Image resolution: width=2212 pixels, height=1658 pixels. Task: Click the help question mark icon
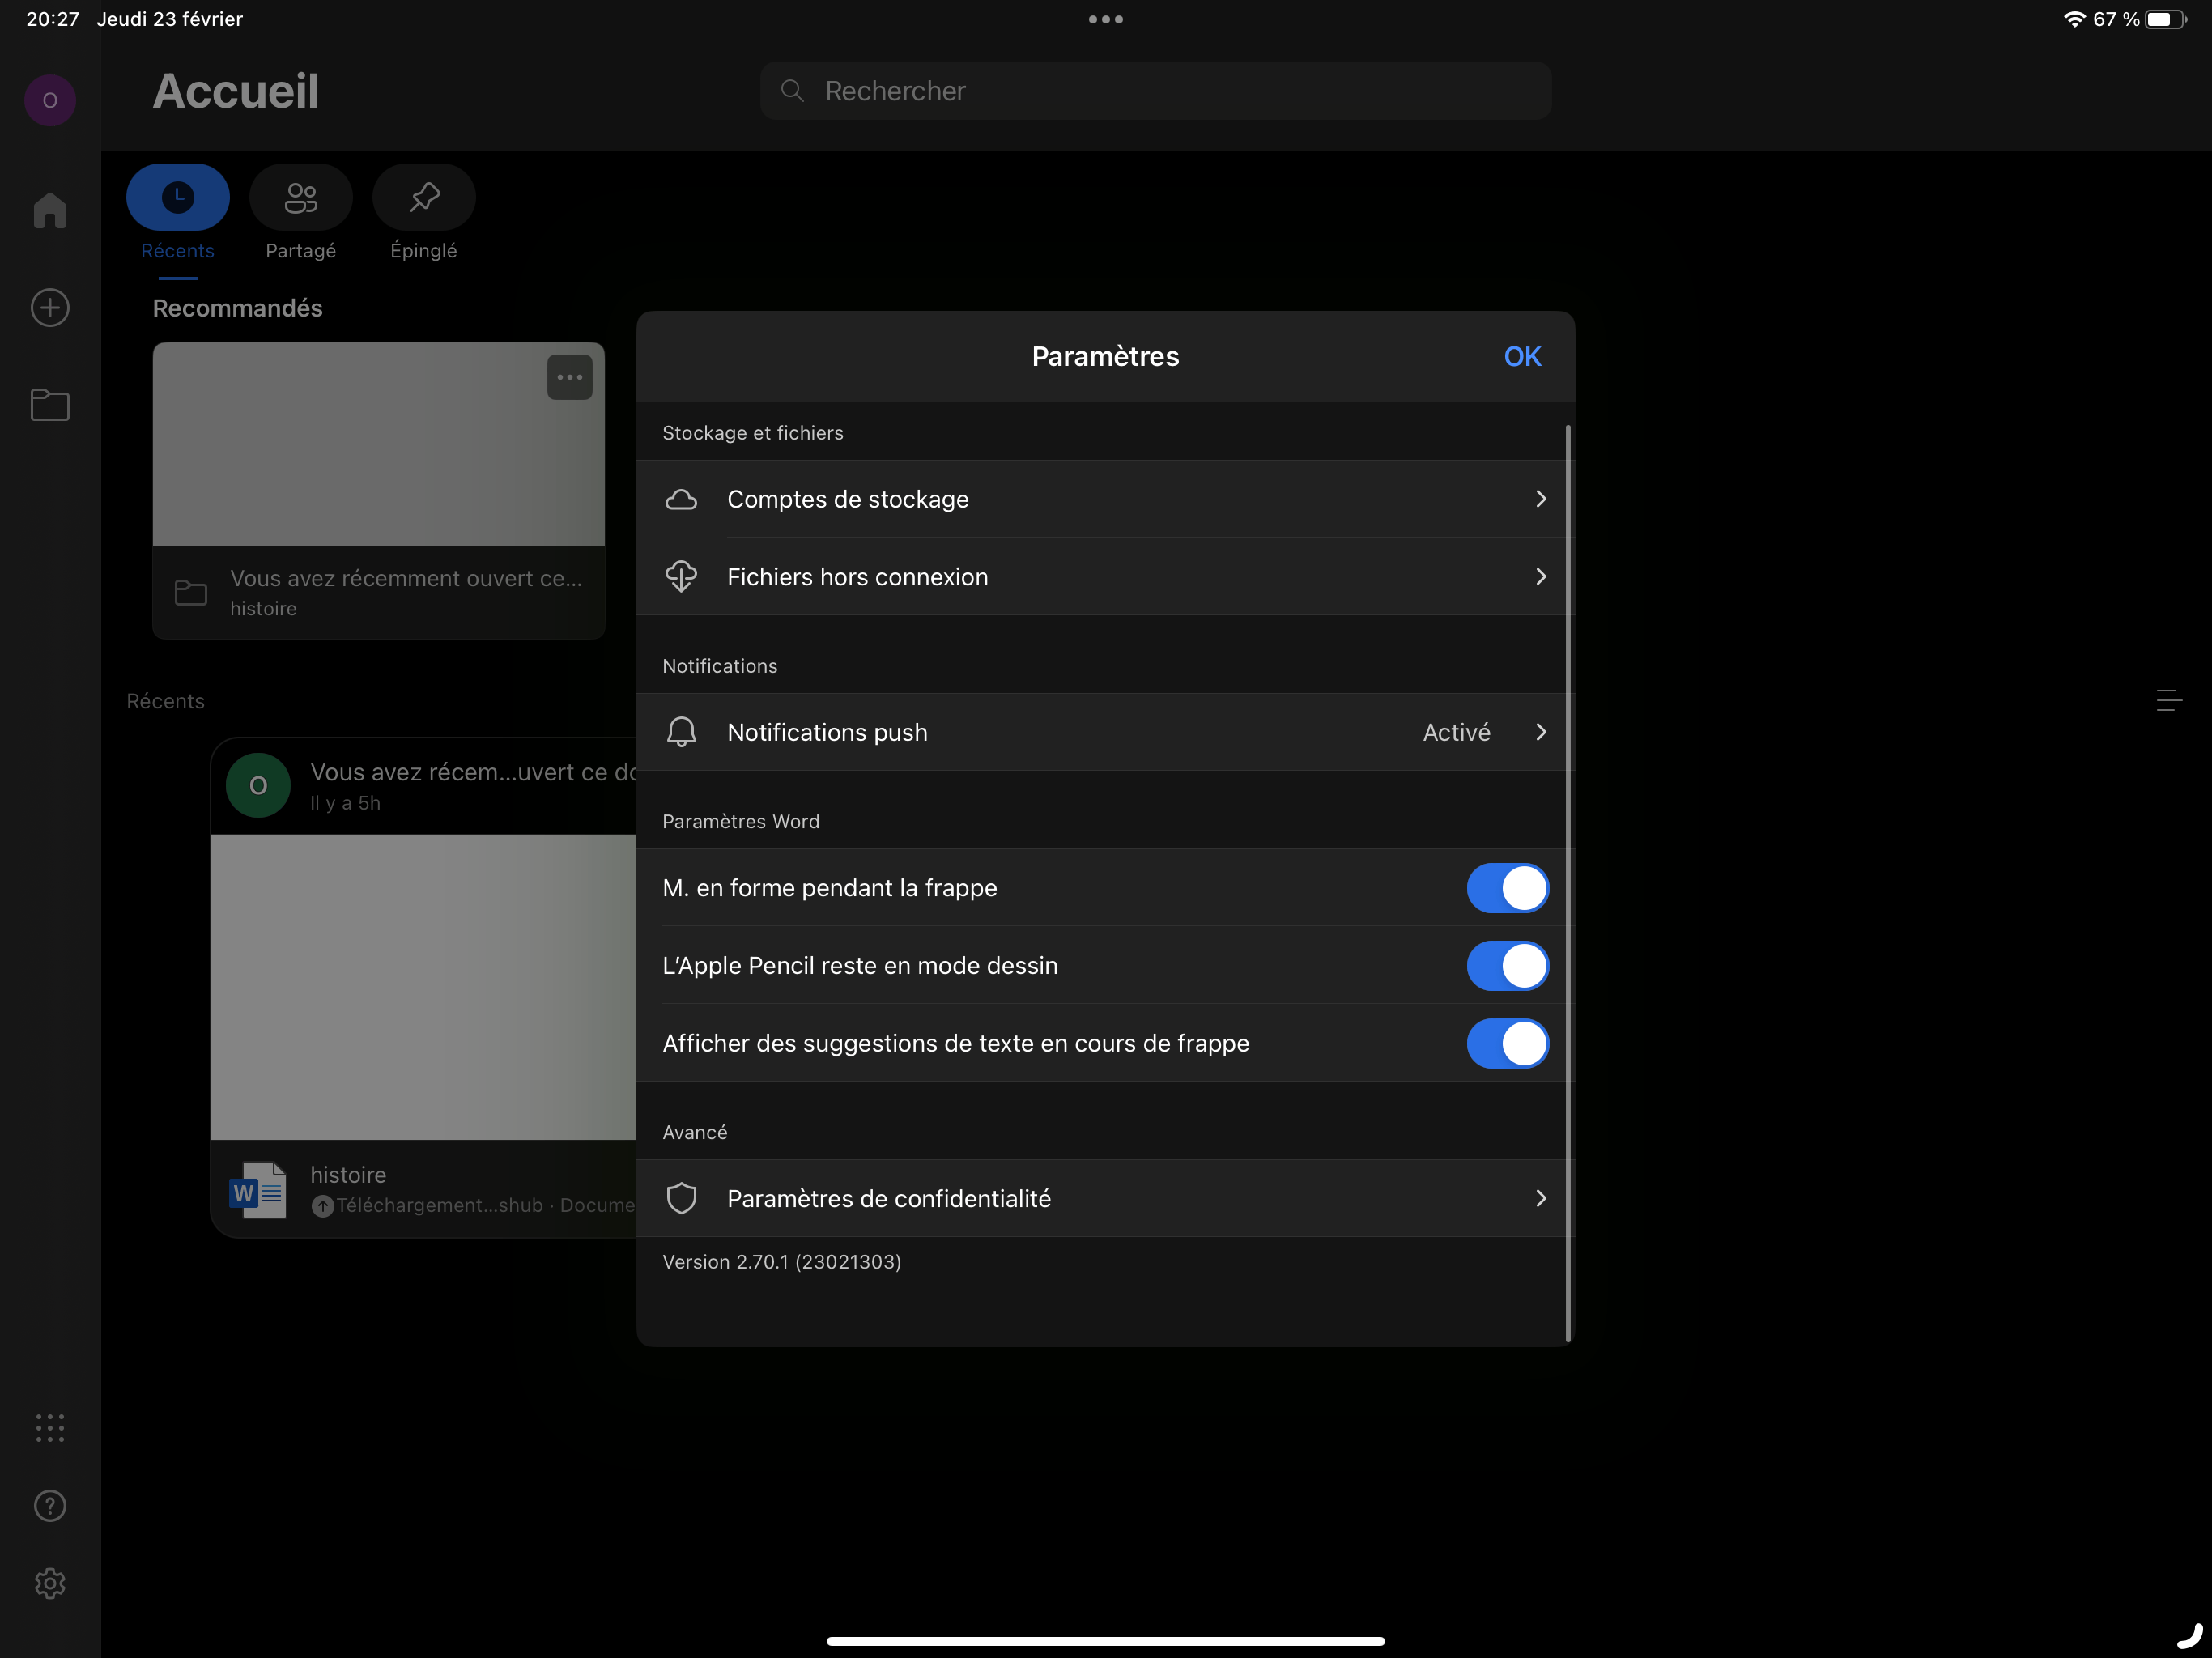[50, 1505]
